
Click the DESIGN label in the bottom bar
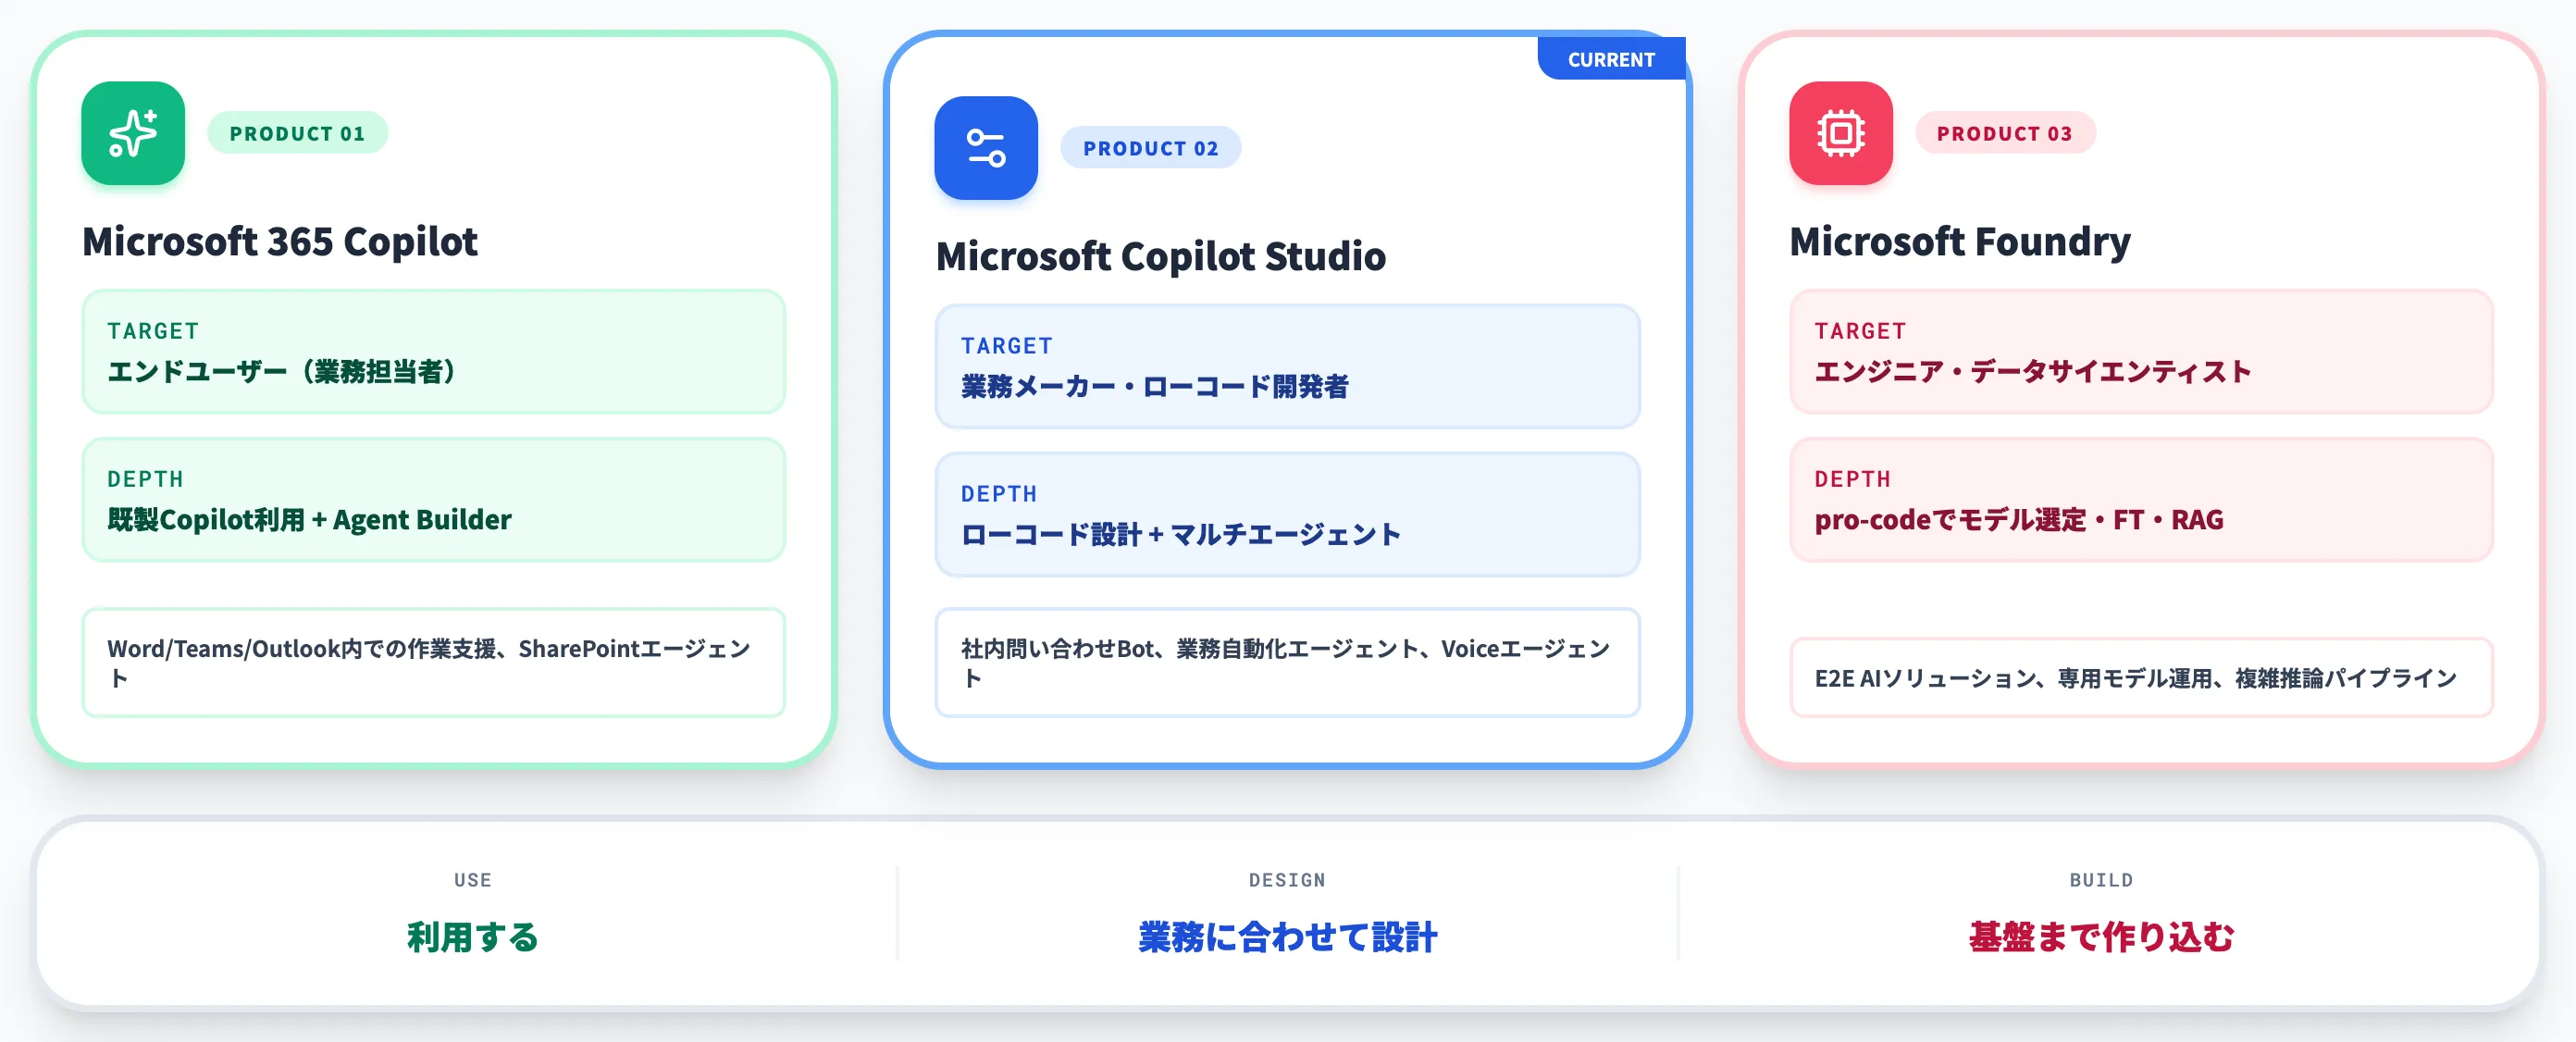pos(1287,880)
